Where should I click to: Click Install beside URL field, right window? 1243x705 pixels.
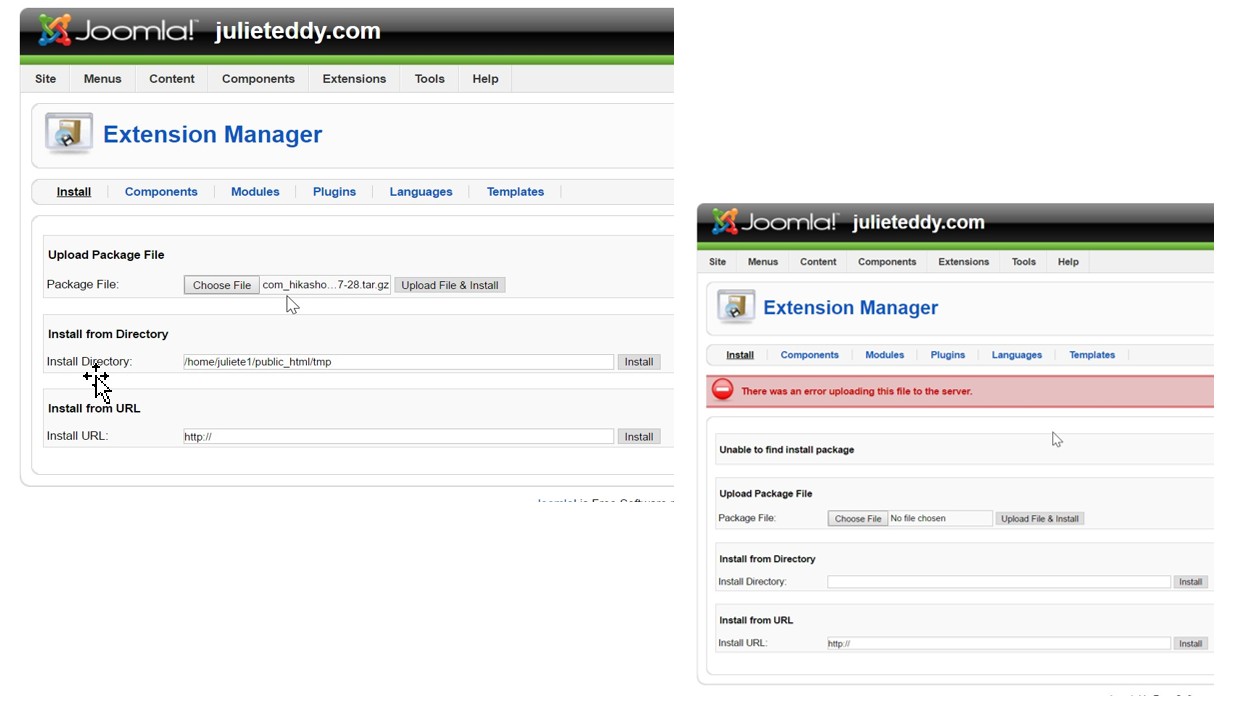1190,644
